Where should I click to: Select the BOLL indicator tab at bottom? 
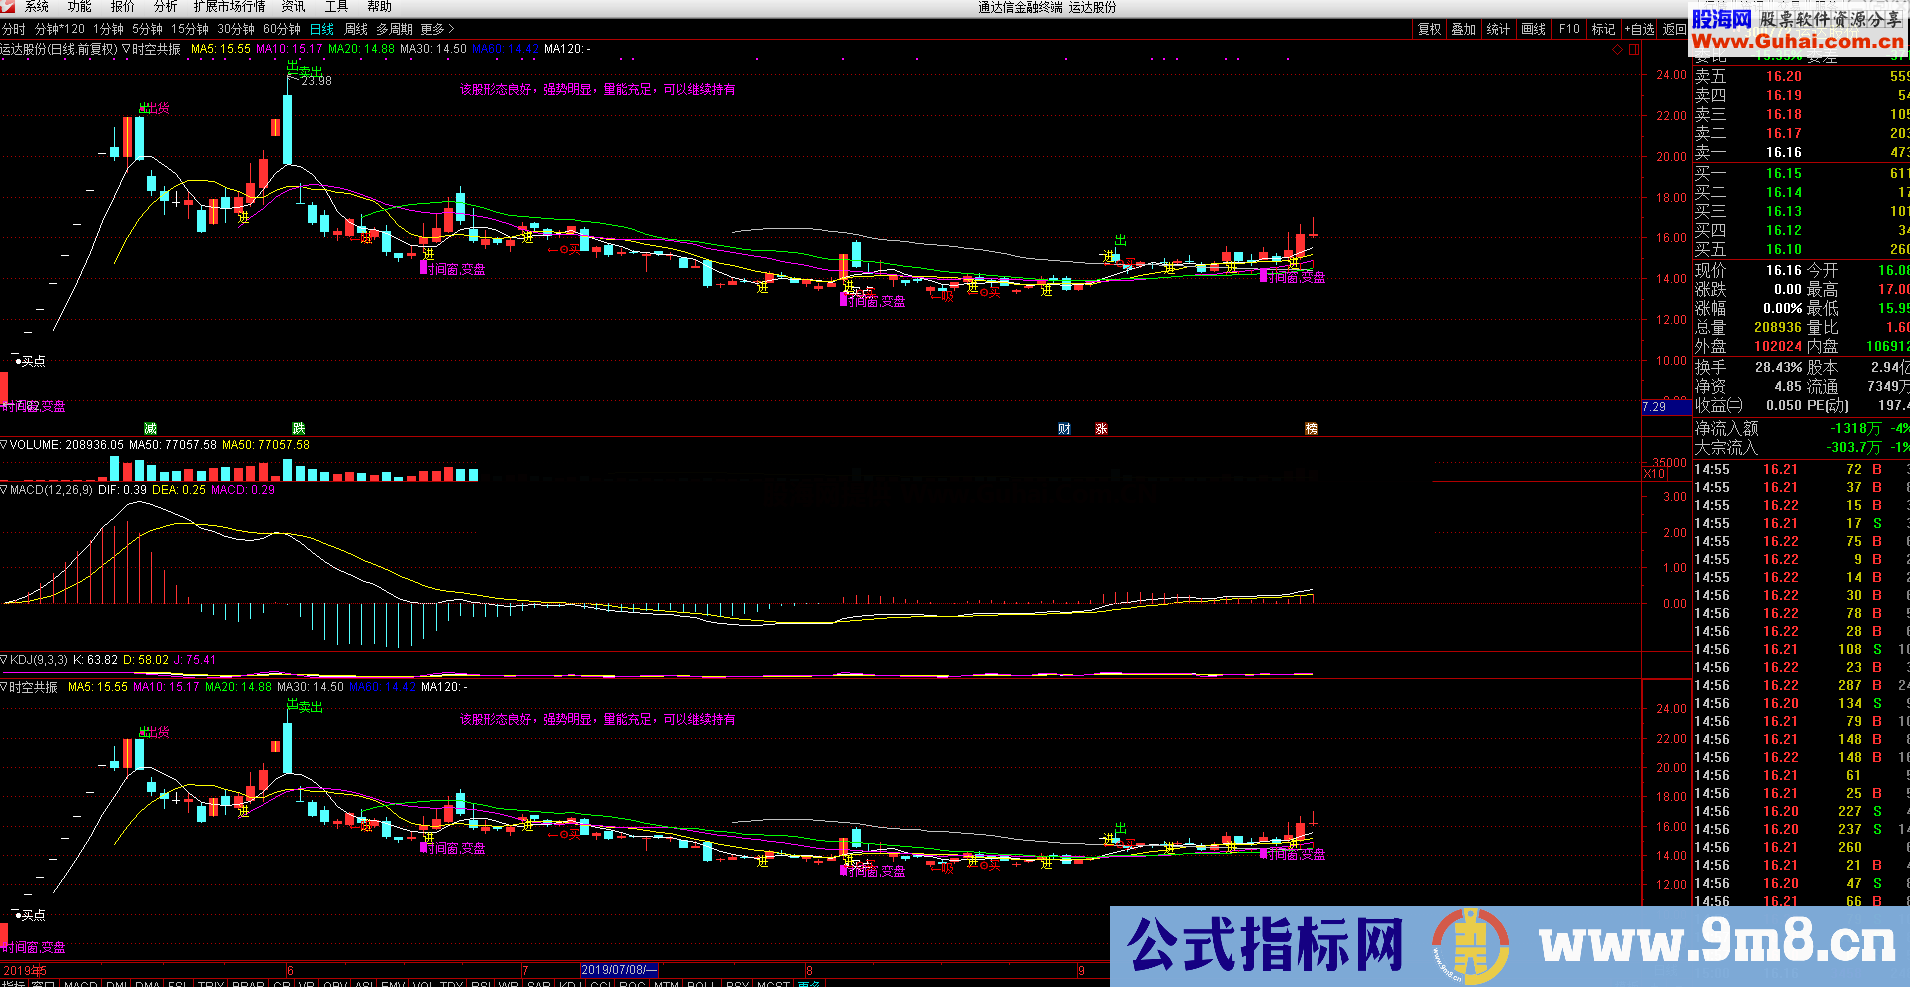(x=700, y=984)
